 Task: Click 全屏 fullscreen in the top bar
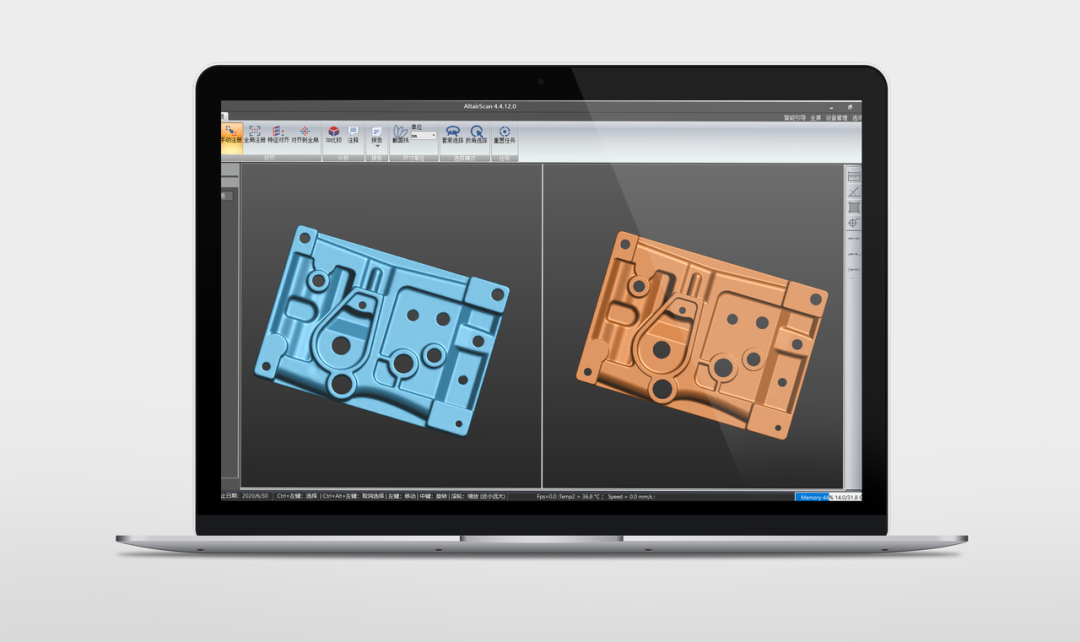(815, 117)
